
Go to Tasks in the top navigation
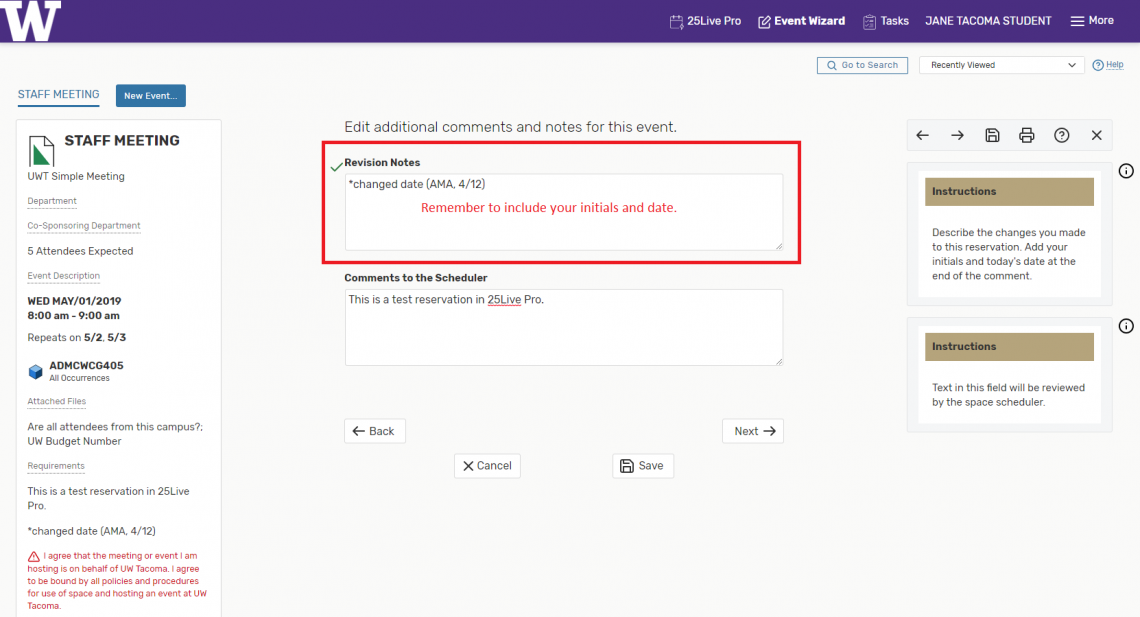pos(885,21)
